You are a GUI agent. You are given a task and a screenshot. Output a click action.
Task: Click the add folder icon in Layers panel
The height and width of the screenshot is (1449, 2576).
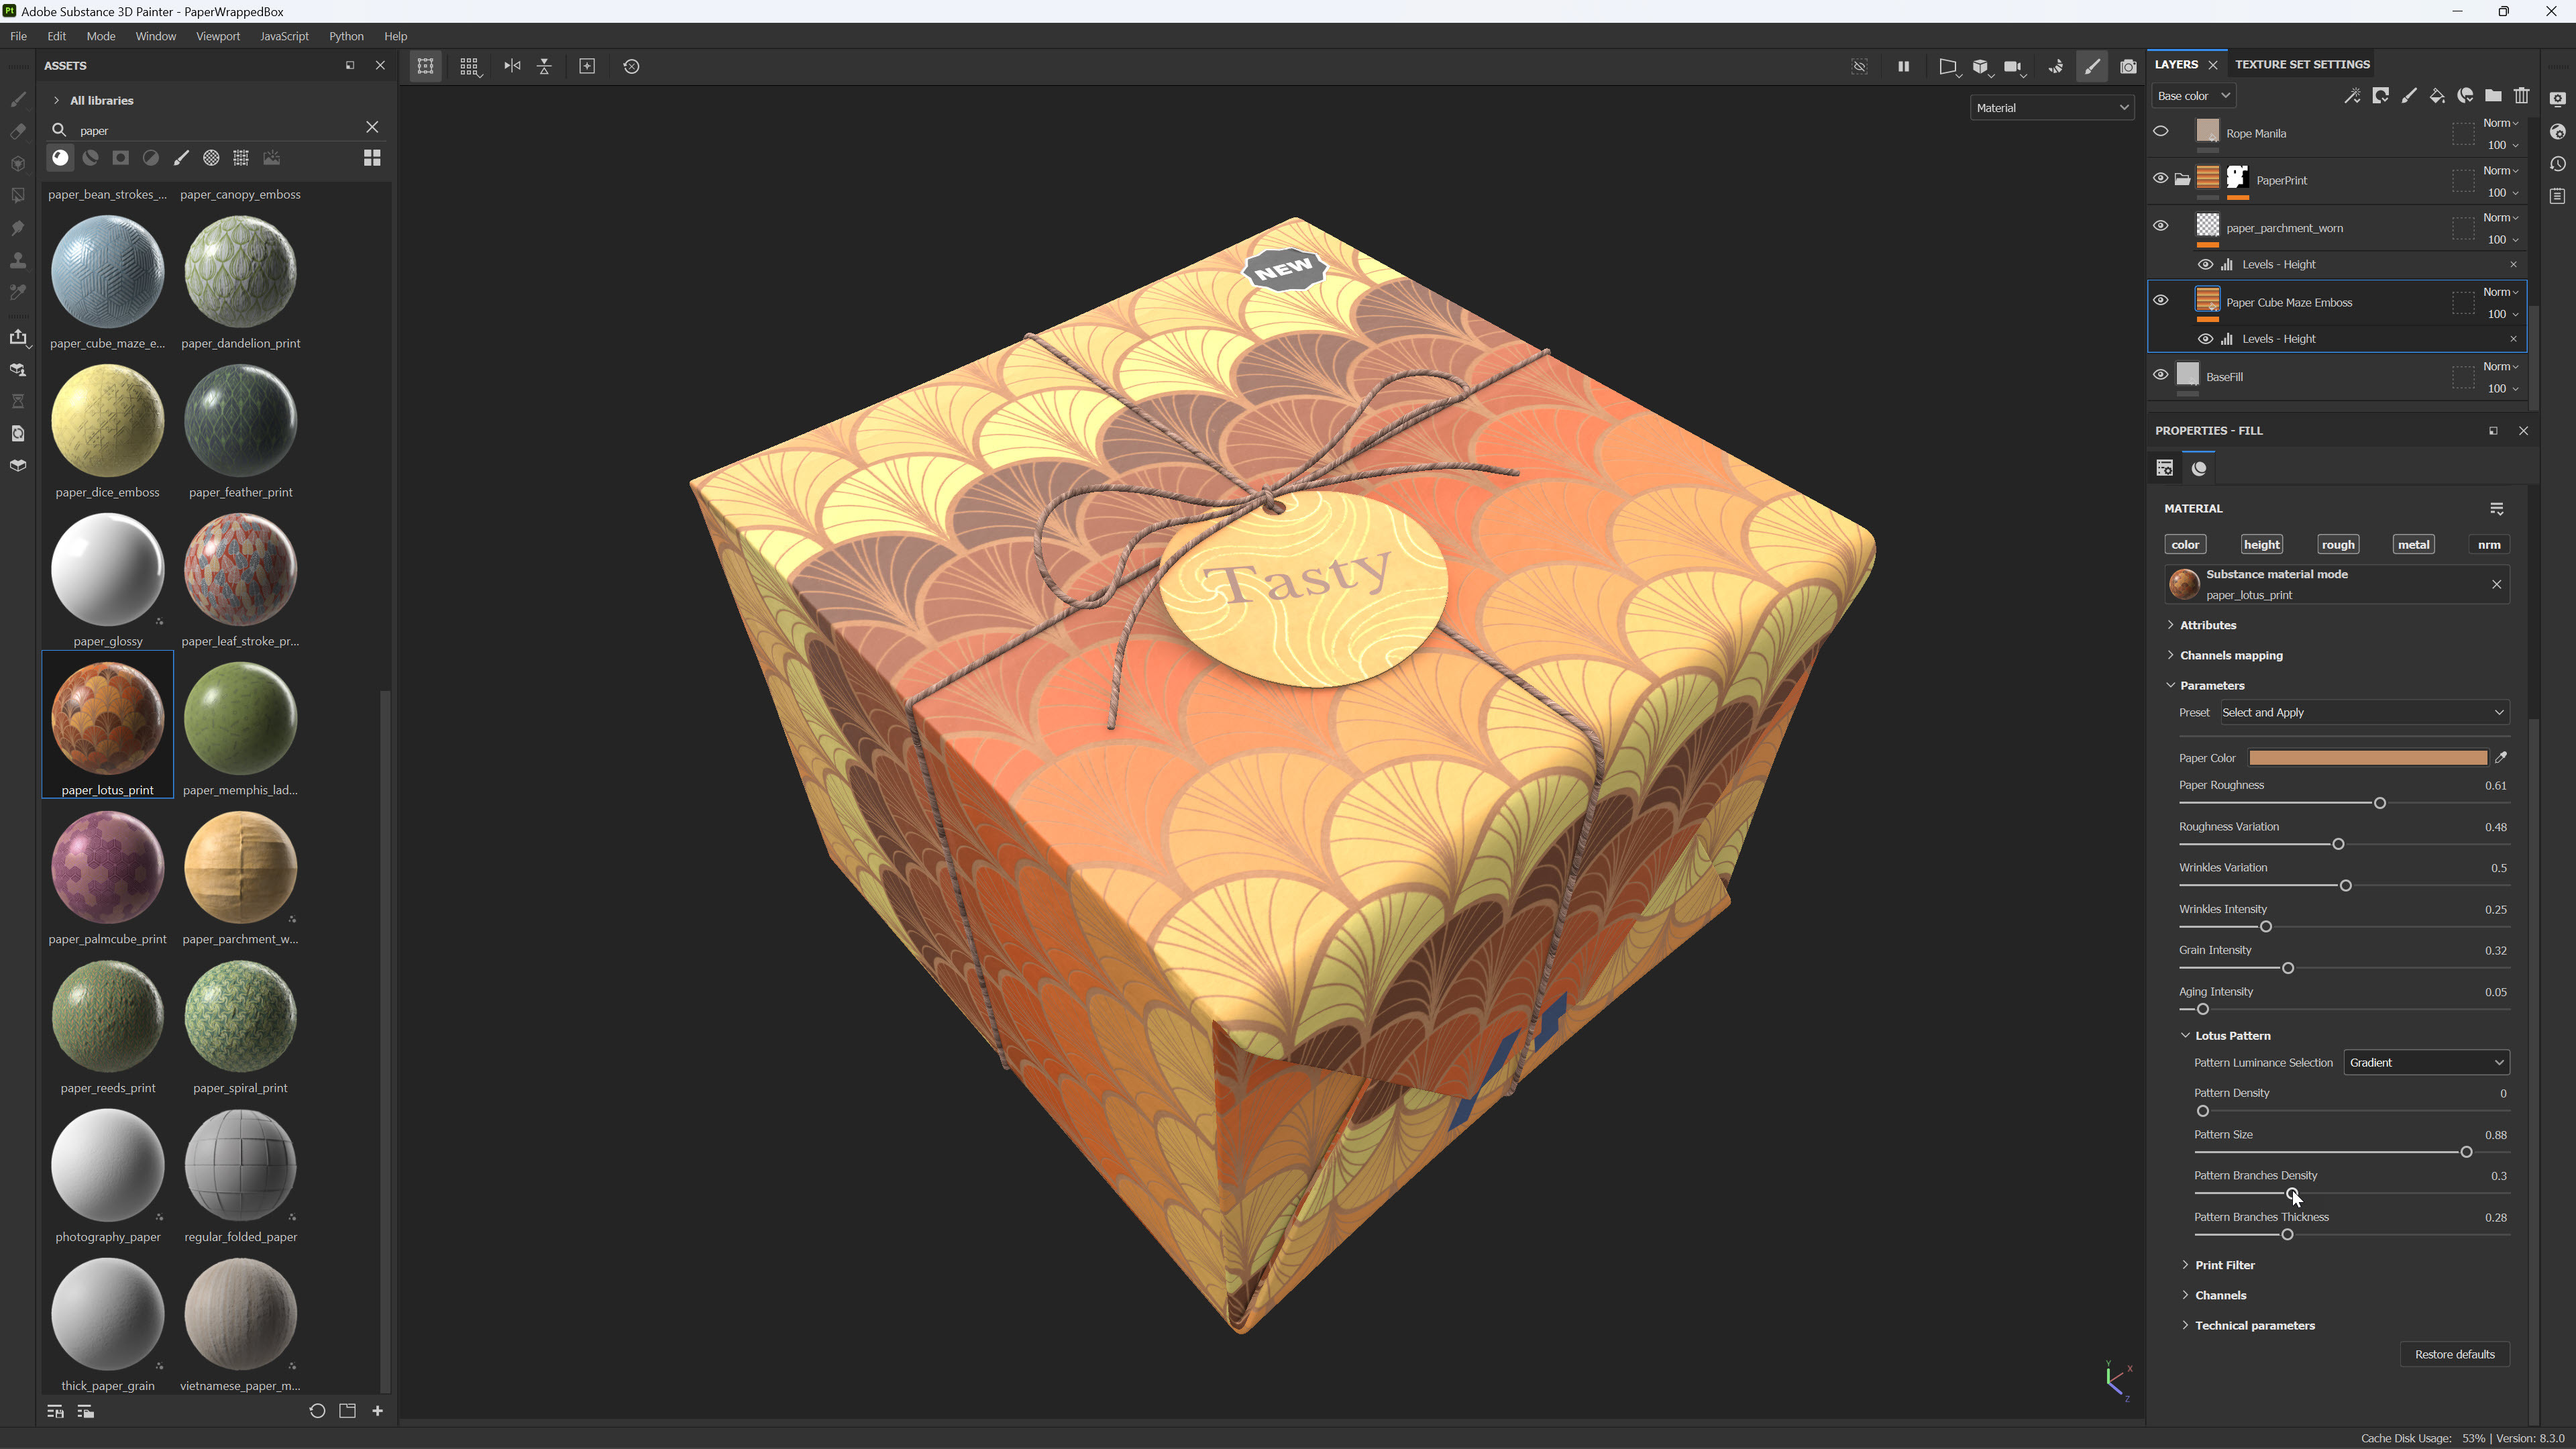pos(2493,96)
